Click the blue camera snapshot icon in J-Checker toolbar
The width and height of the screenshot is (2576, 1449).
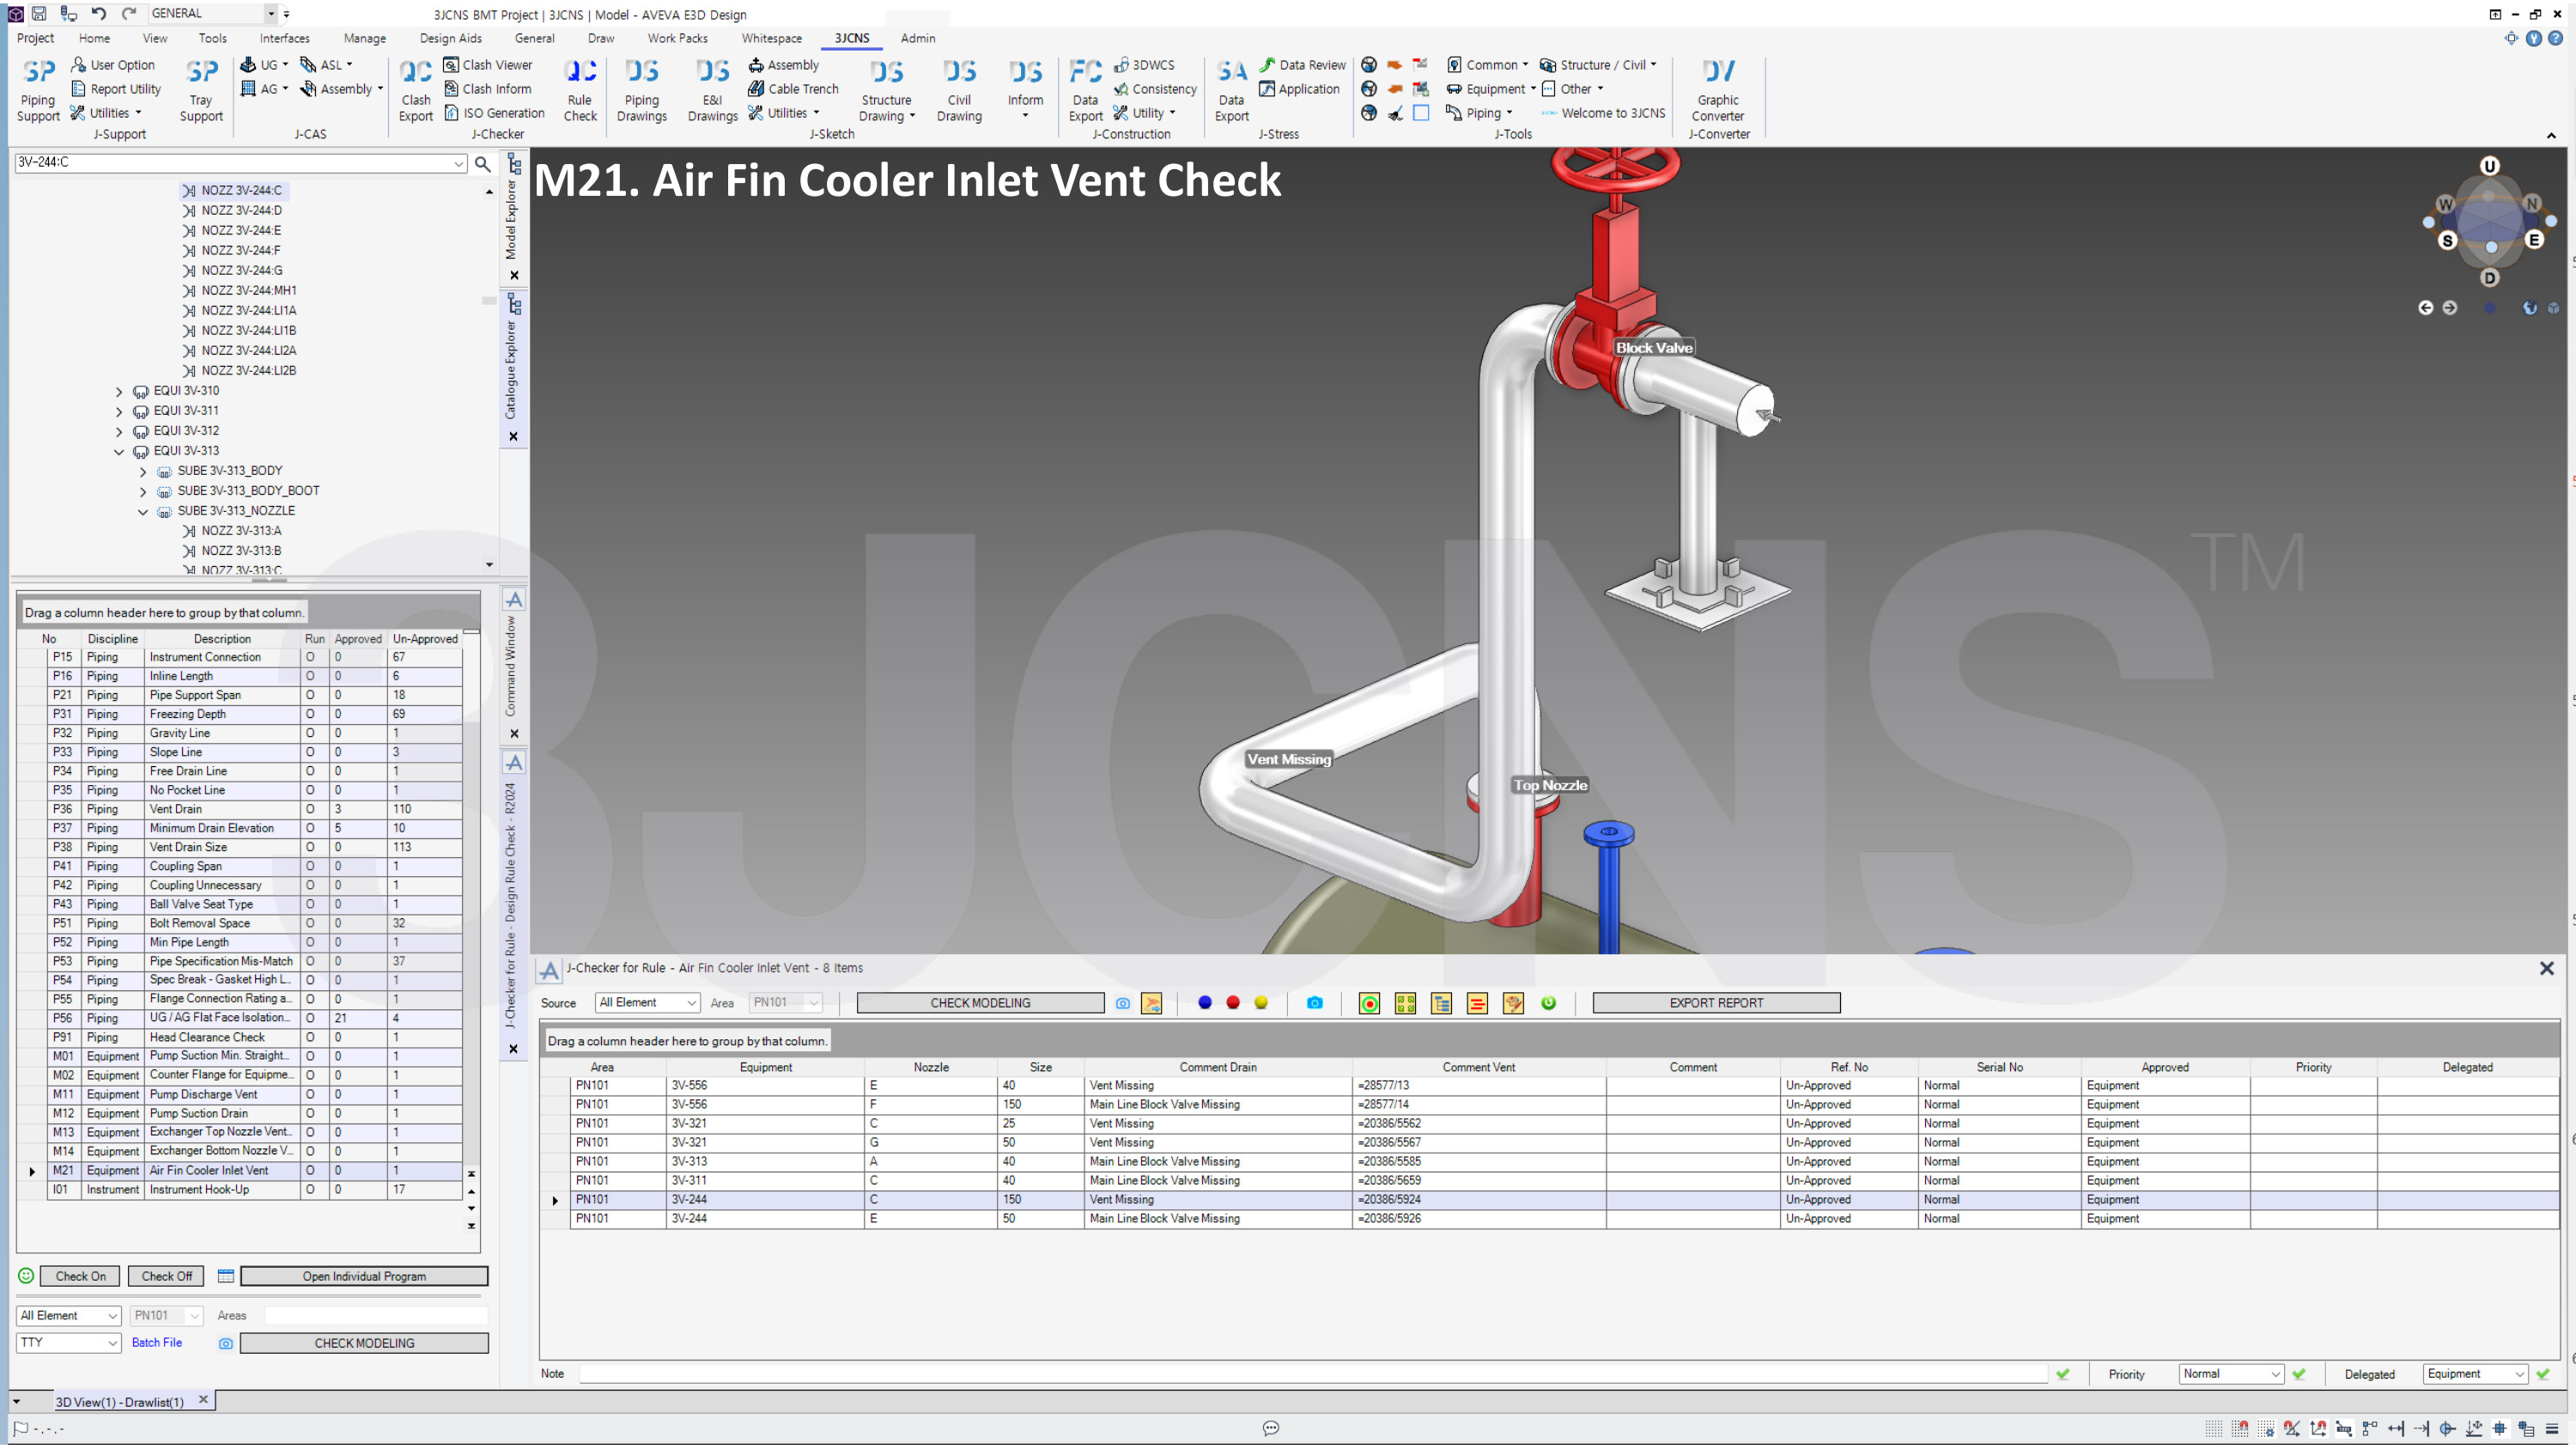[1314, 1003]
